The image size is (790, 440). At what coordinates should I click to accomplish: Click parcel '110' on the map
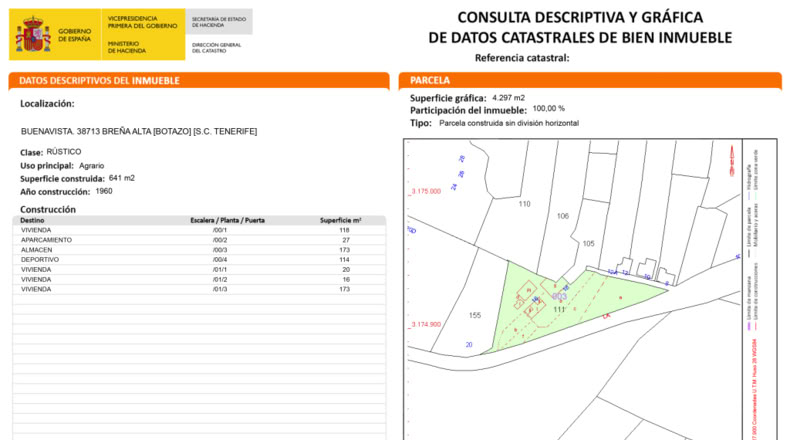point(524,204)
